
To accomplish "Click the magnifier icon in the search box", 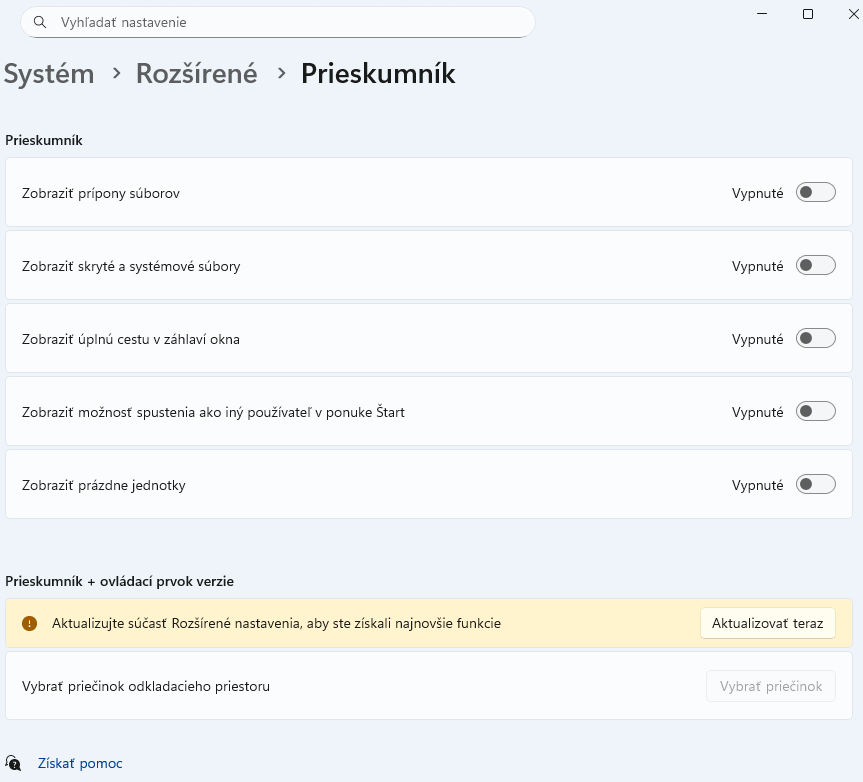I will [x=40, y=22].
